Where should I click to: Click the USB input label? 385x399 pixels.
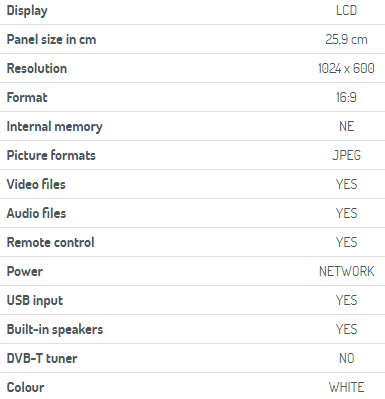(x=35, y=301)
